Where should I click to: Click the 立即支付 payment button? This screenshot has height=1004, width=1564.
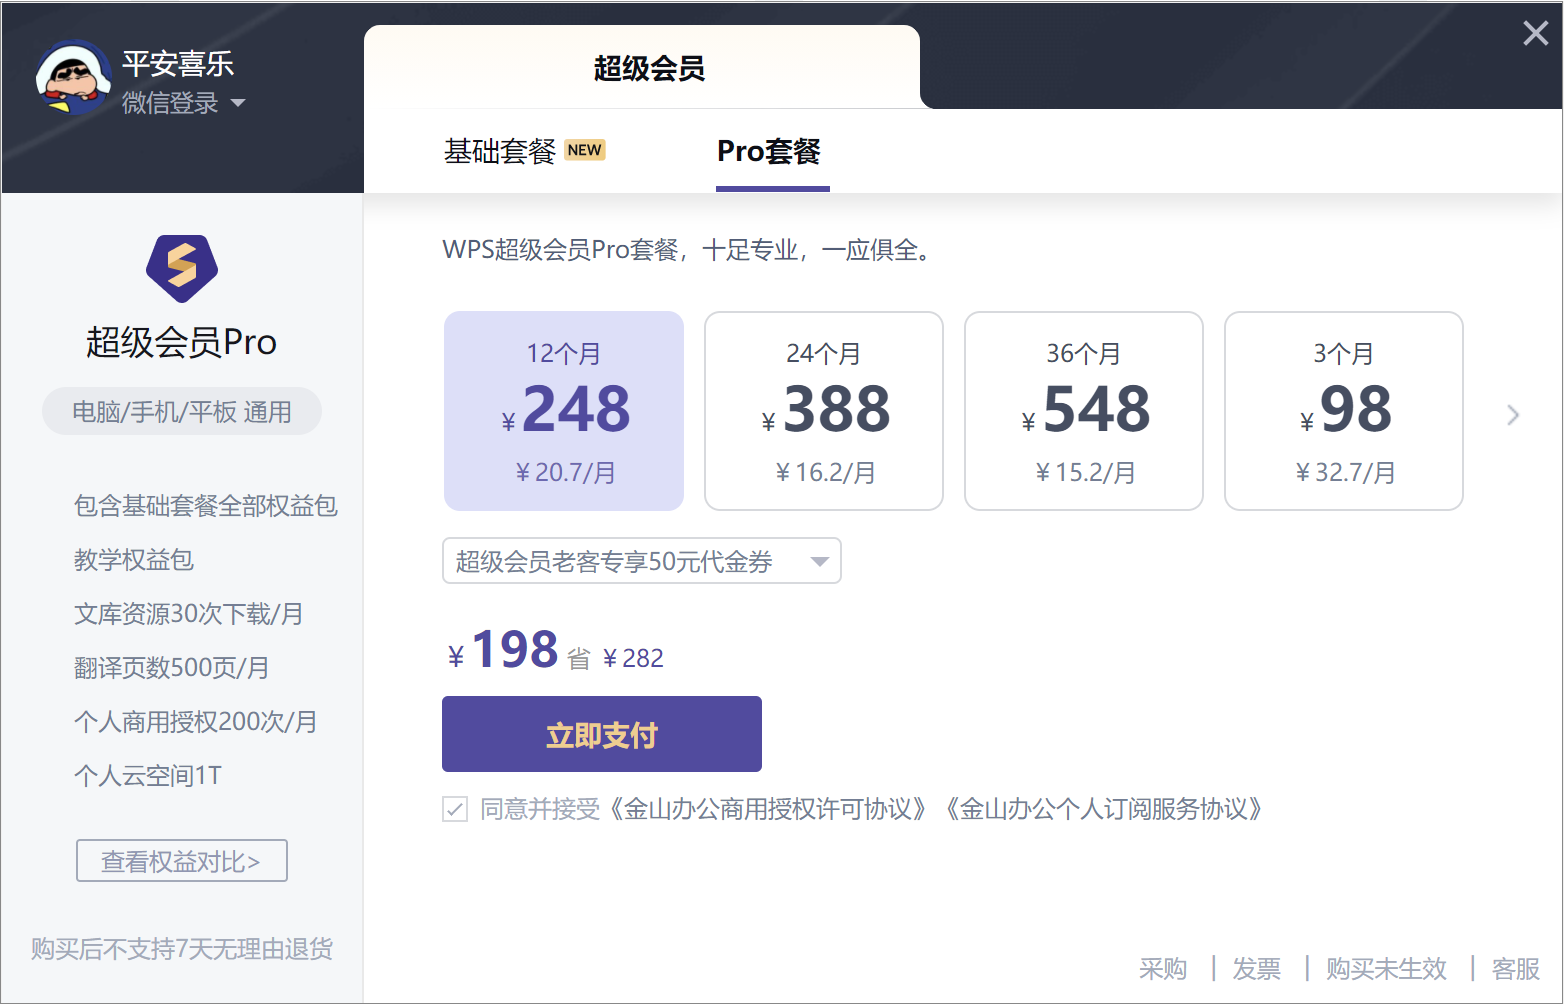(601, 733)
